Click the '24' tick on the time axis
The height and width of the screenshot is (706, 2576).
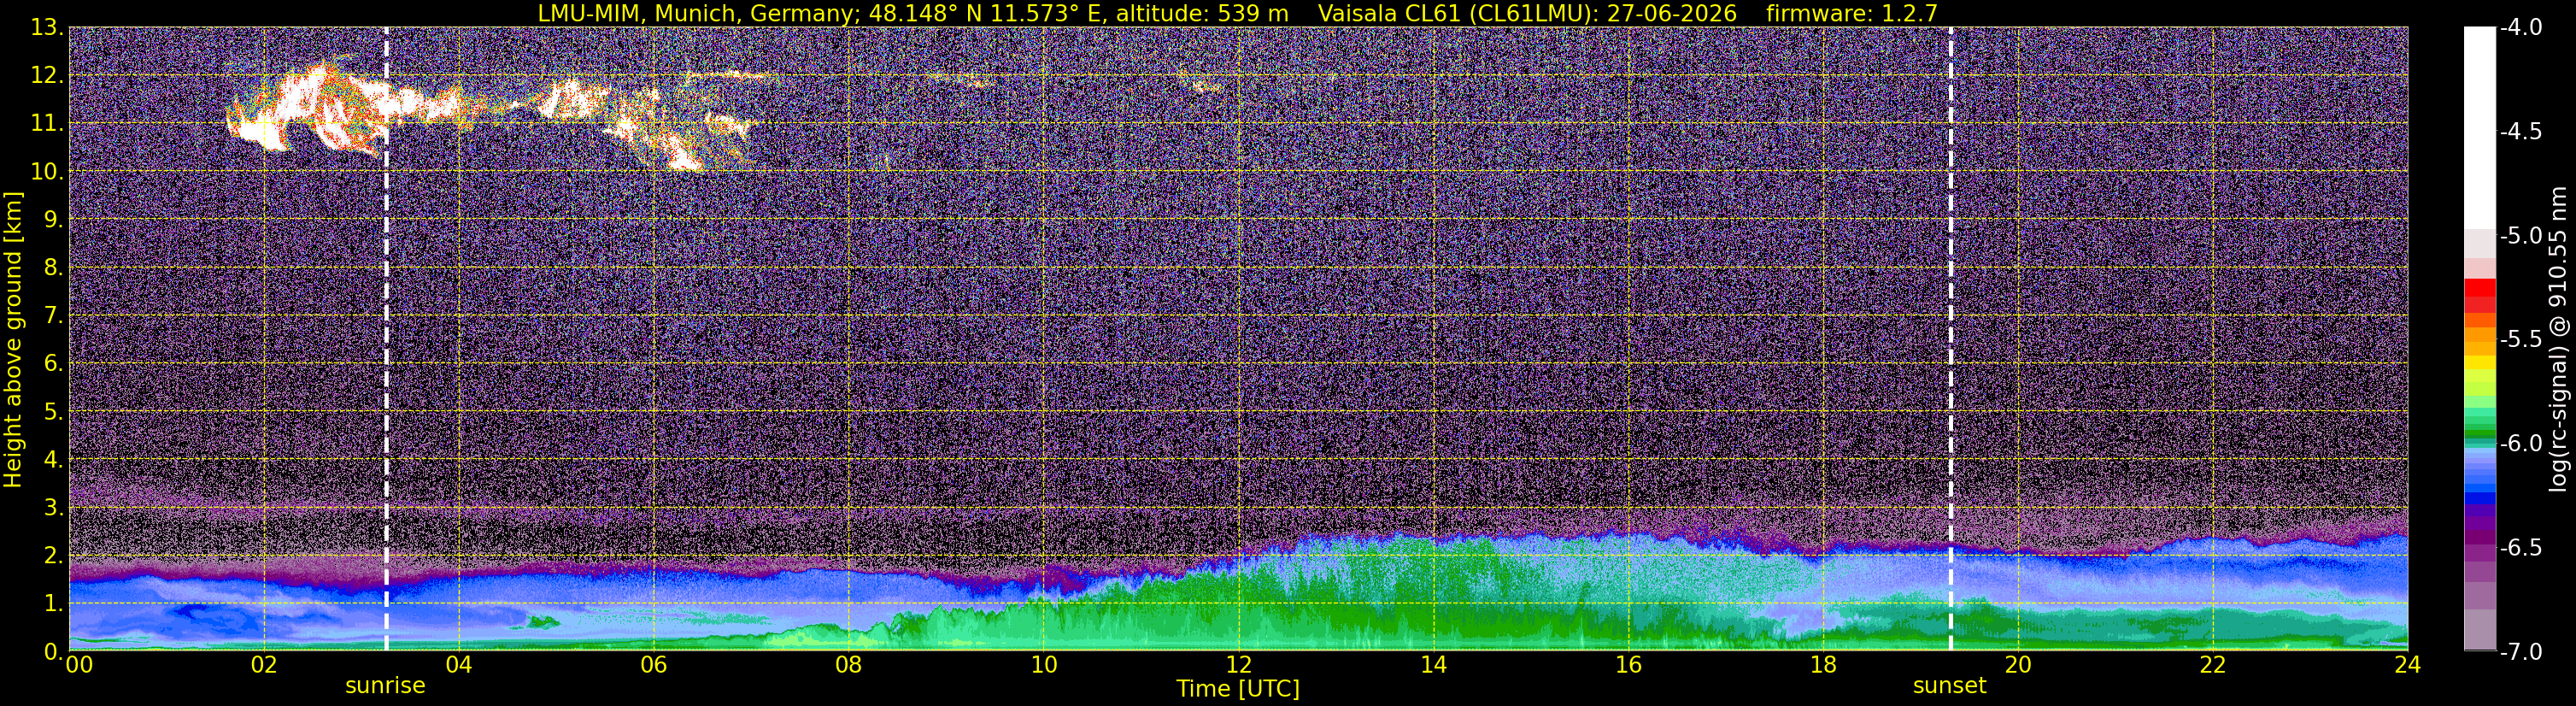(x=2407, y=665)
